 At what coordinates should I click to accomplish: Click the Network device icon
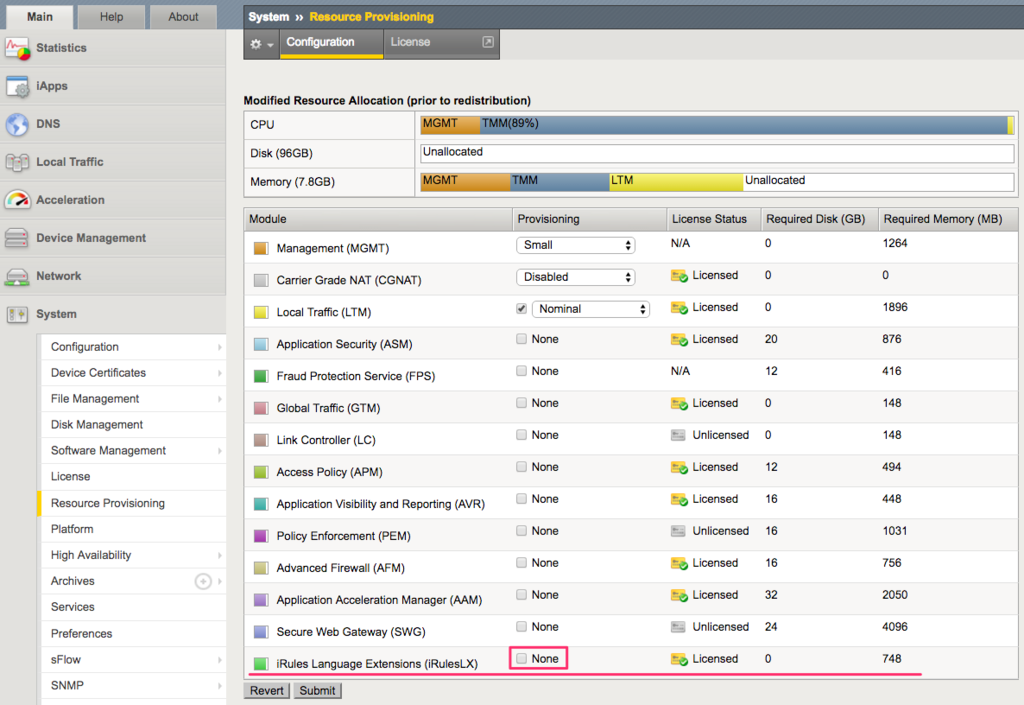click(17, 276)
